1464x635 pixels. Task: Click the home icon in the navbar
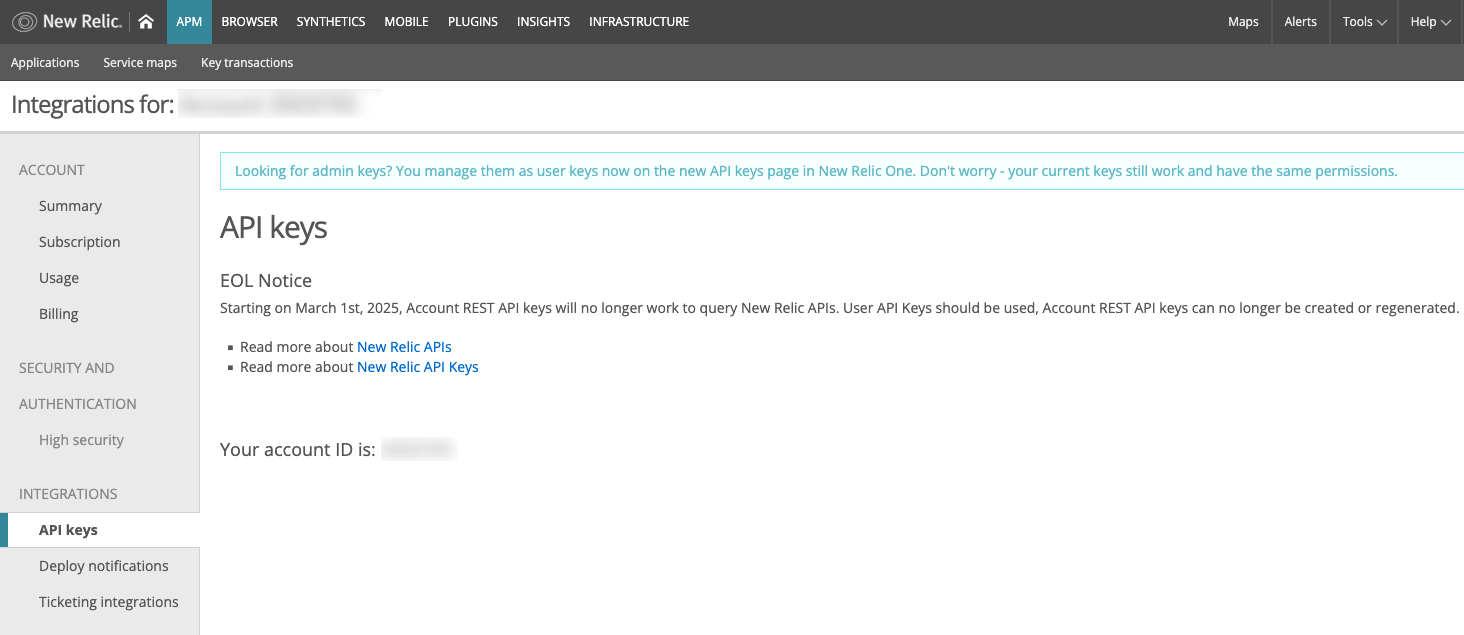point(146,21)
